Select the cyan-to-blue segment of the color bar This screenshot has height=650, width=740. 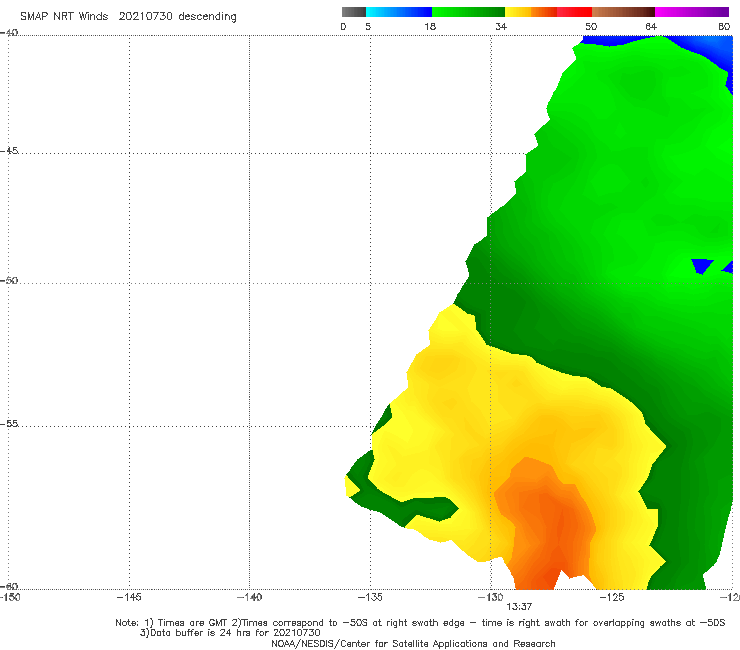pos(399,12)
